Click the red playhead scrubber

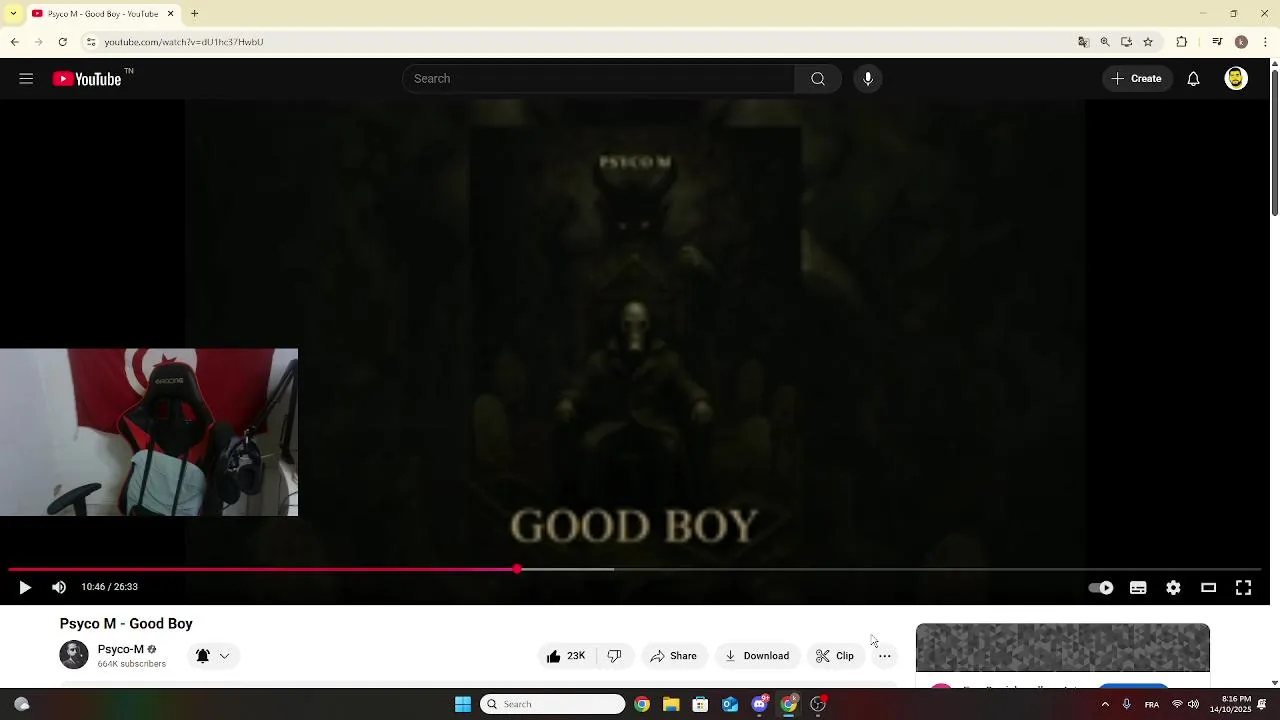(517, 569)
